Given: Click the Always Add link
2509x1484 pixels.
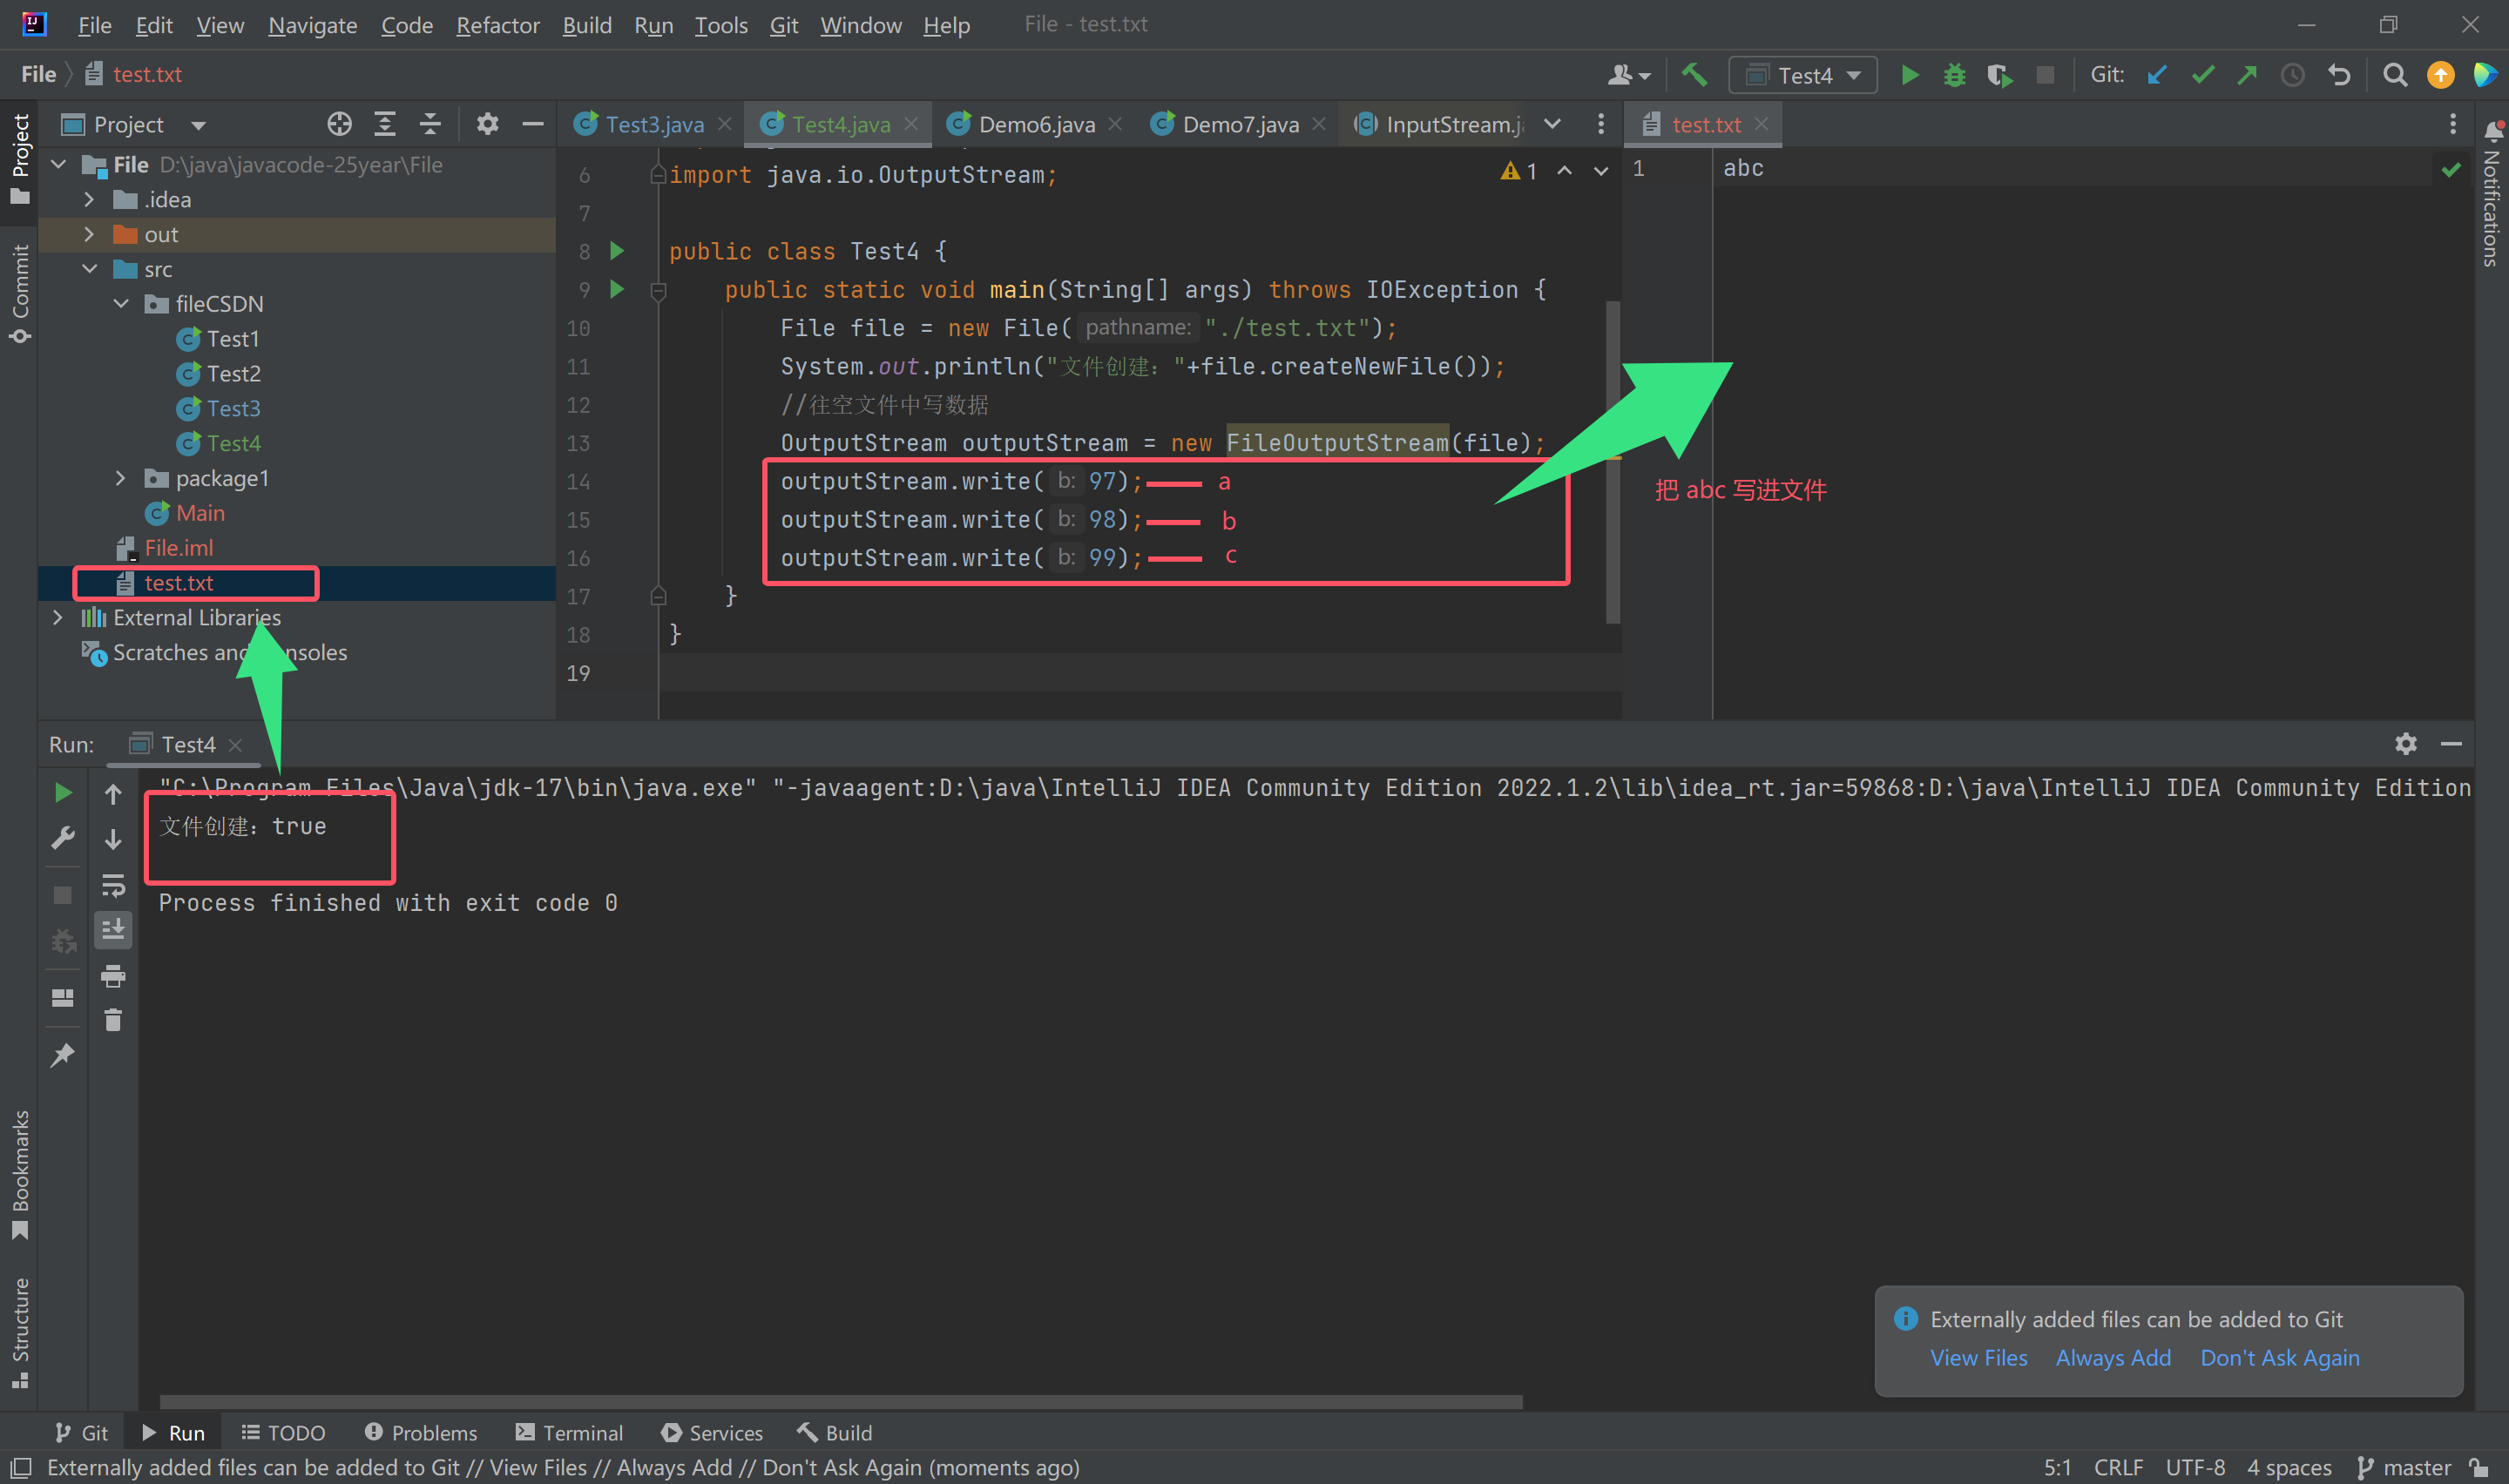Looking at the screenshot, I should pos(2112,1358).
